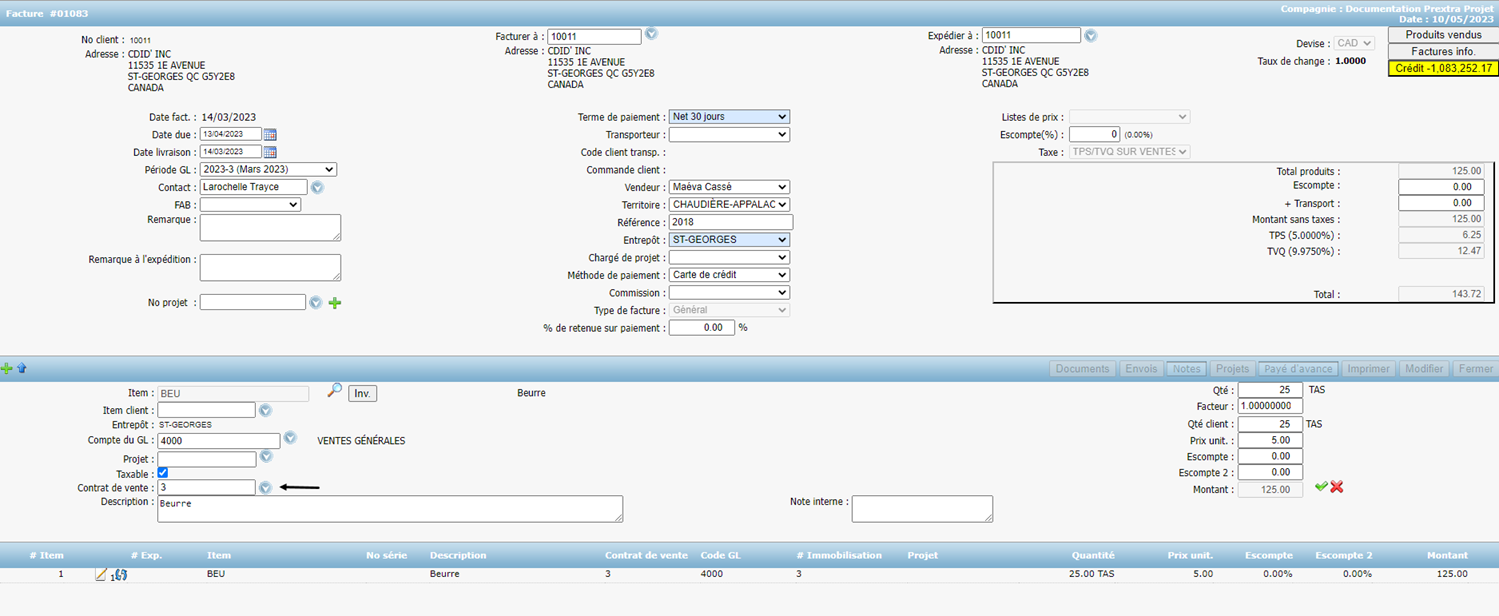Click the magnifier icon next to Item field
This screenshot has width=1499, height=616.
(335, 392)
